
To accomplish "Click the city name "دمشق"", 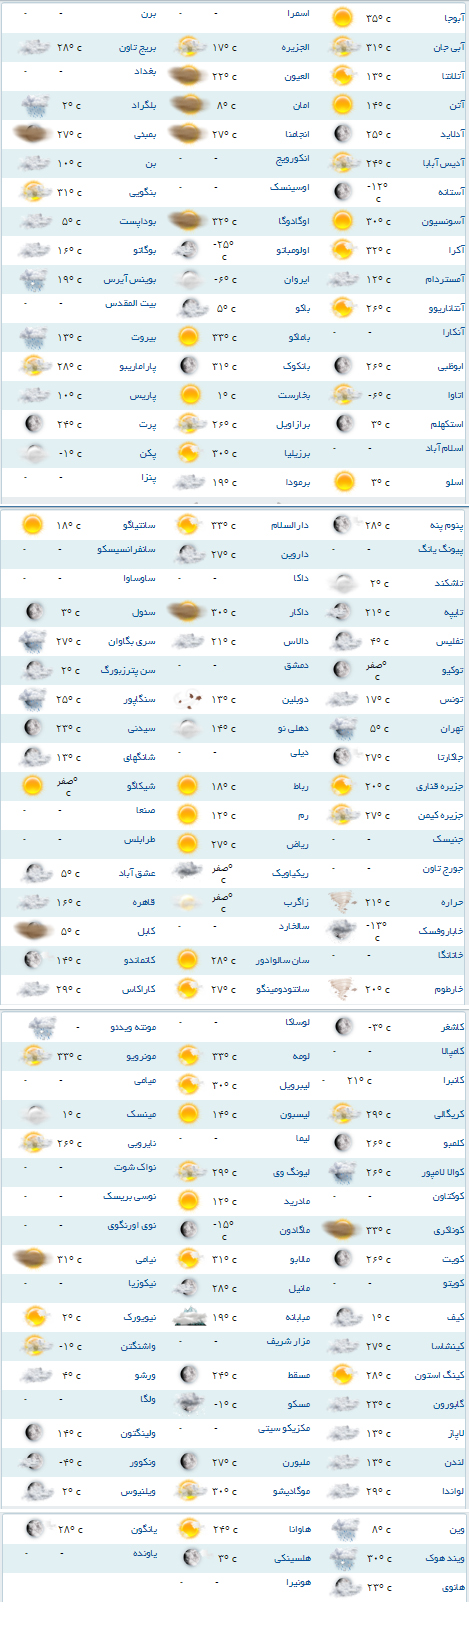I will coord(297,666).
